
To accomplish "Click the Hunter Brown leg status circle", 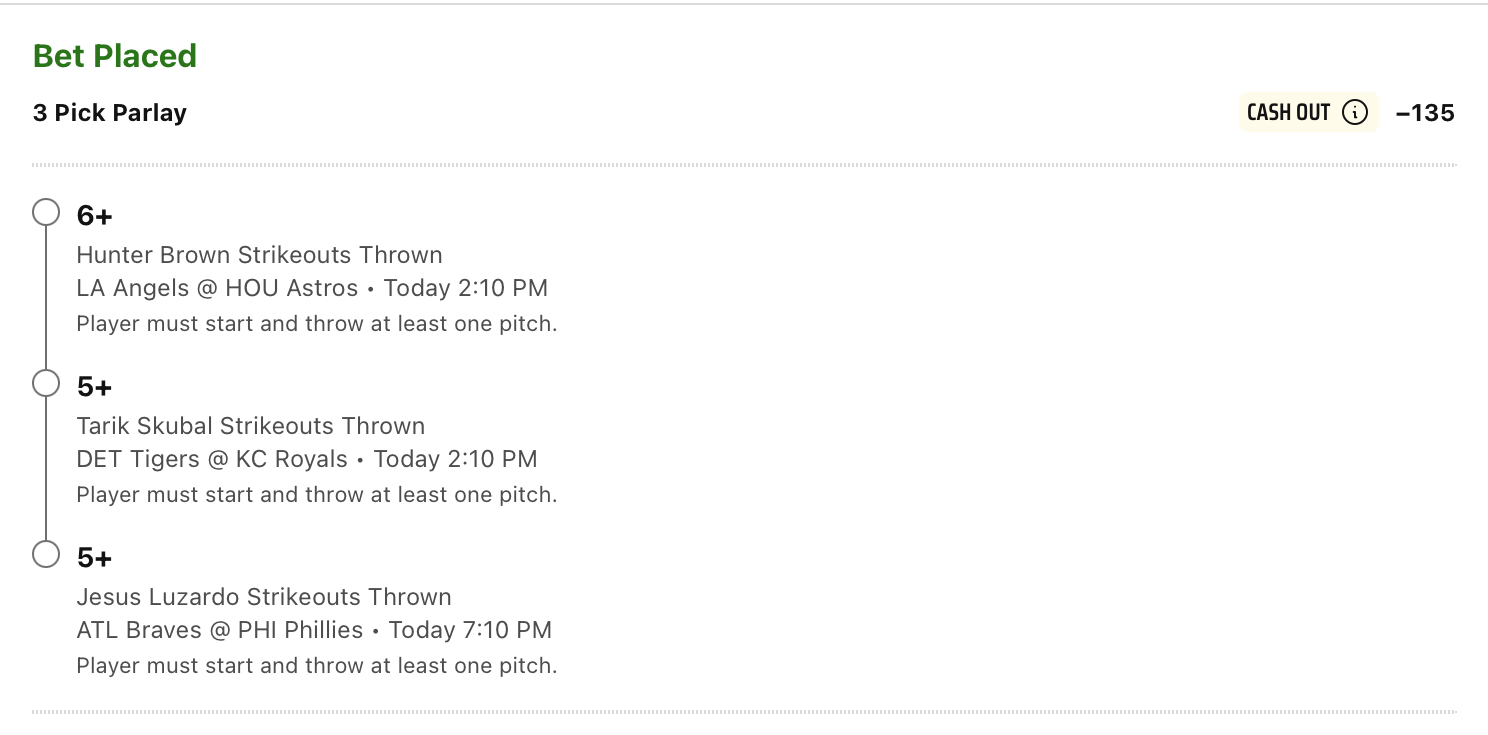I will 46,212.
